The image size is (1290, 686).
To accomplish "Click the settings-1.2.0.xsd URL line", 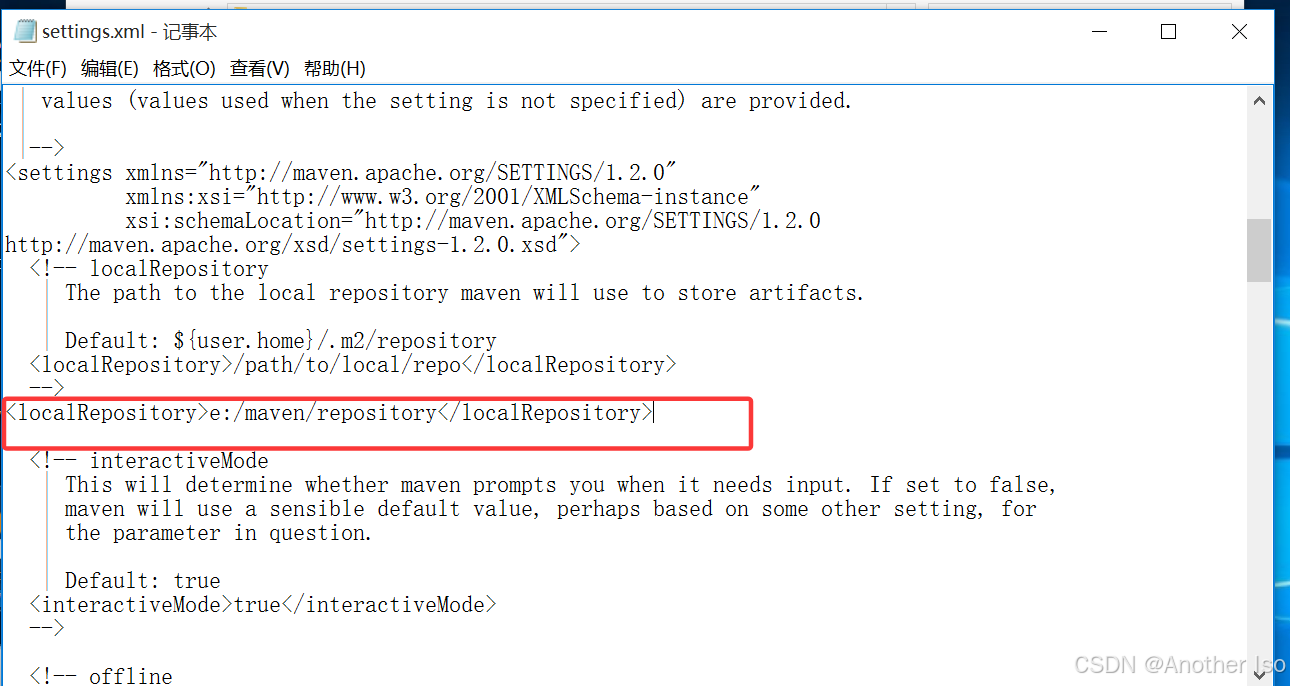I will pyautogui.click(x=293, y=245).
